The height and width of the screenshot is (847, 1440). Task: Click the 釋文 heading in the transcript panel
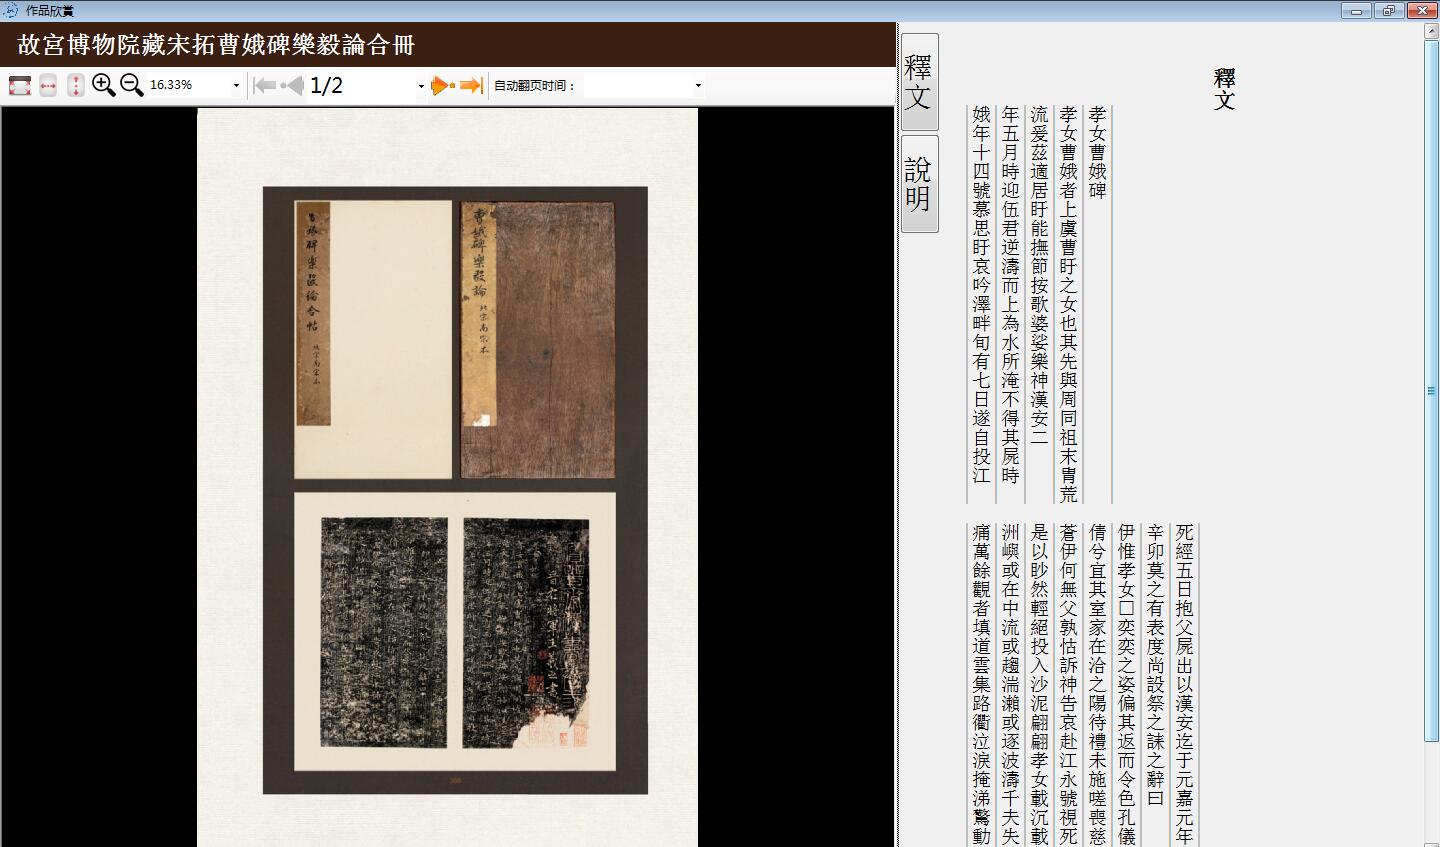click(x=1224, y=89)
